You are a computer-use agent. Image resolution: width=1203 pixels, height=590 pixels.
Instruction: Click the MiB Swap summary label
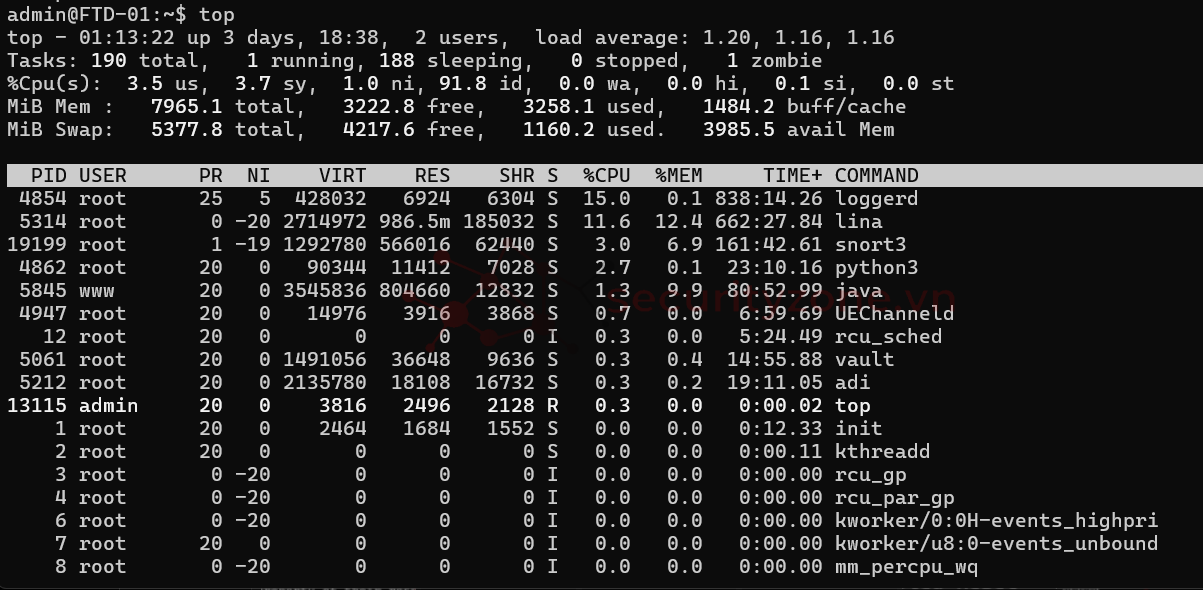60,130
